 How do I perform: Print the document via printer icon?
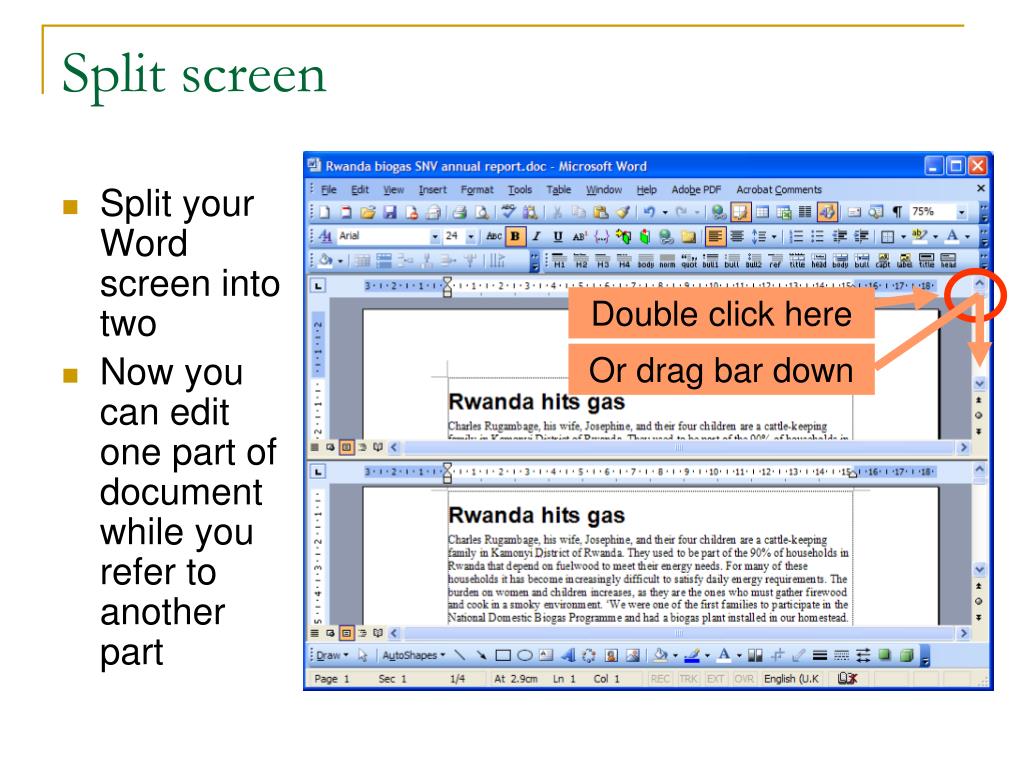pos(460,212)
